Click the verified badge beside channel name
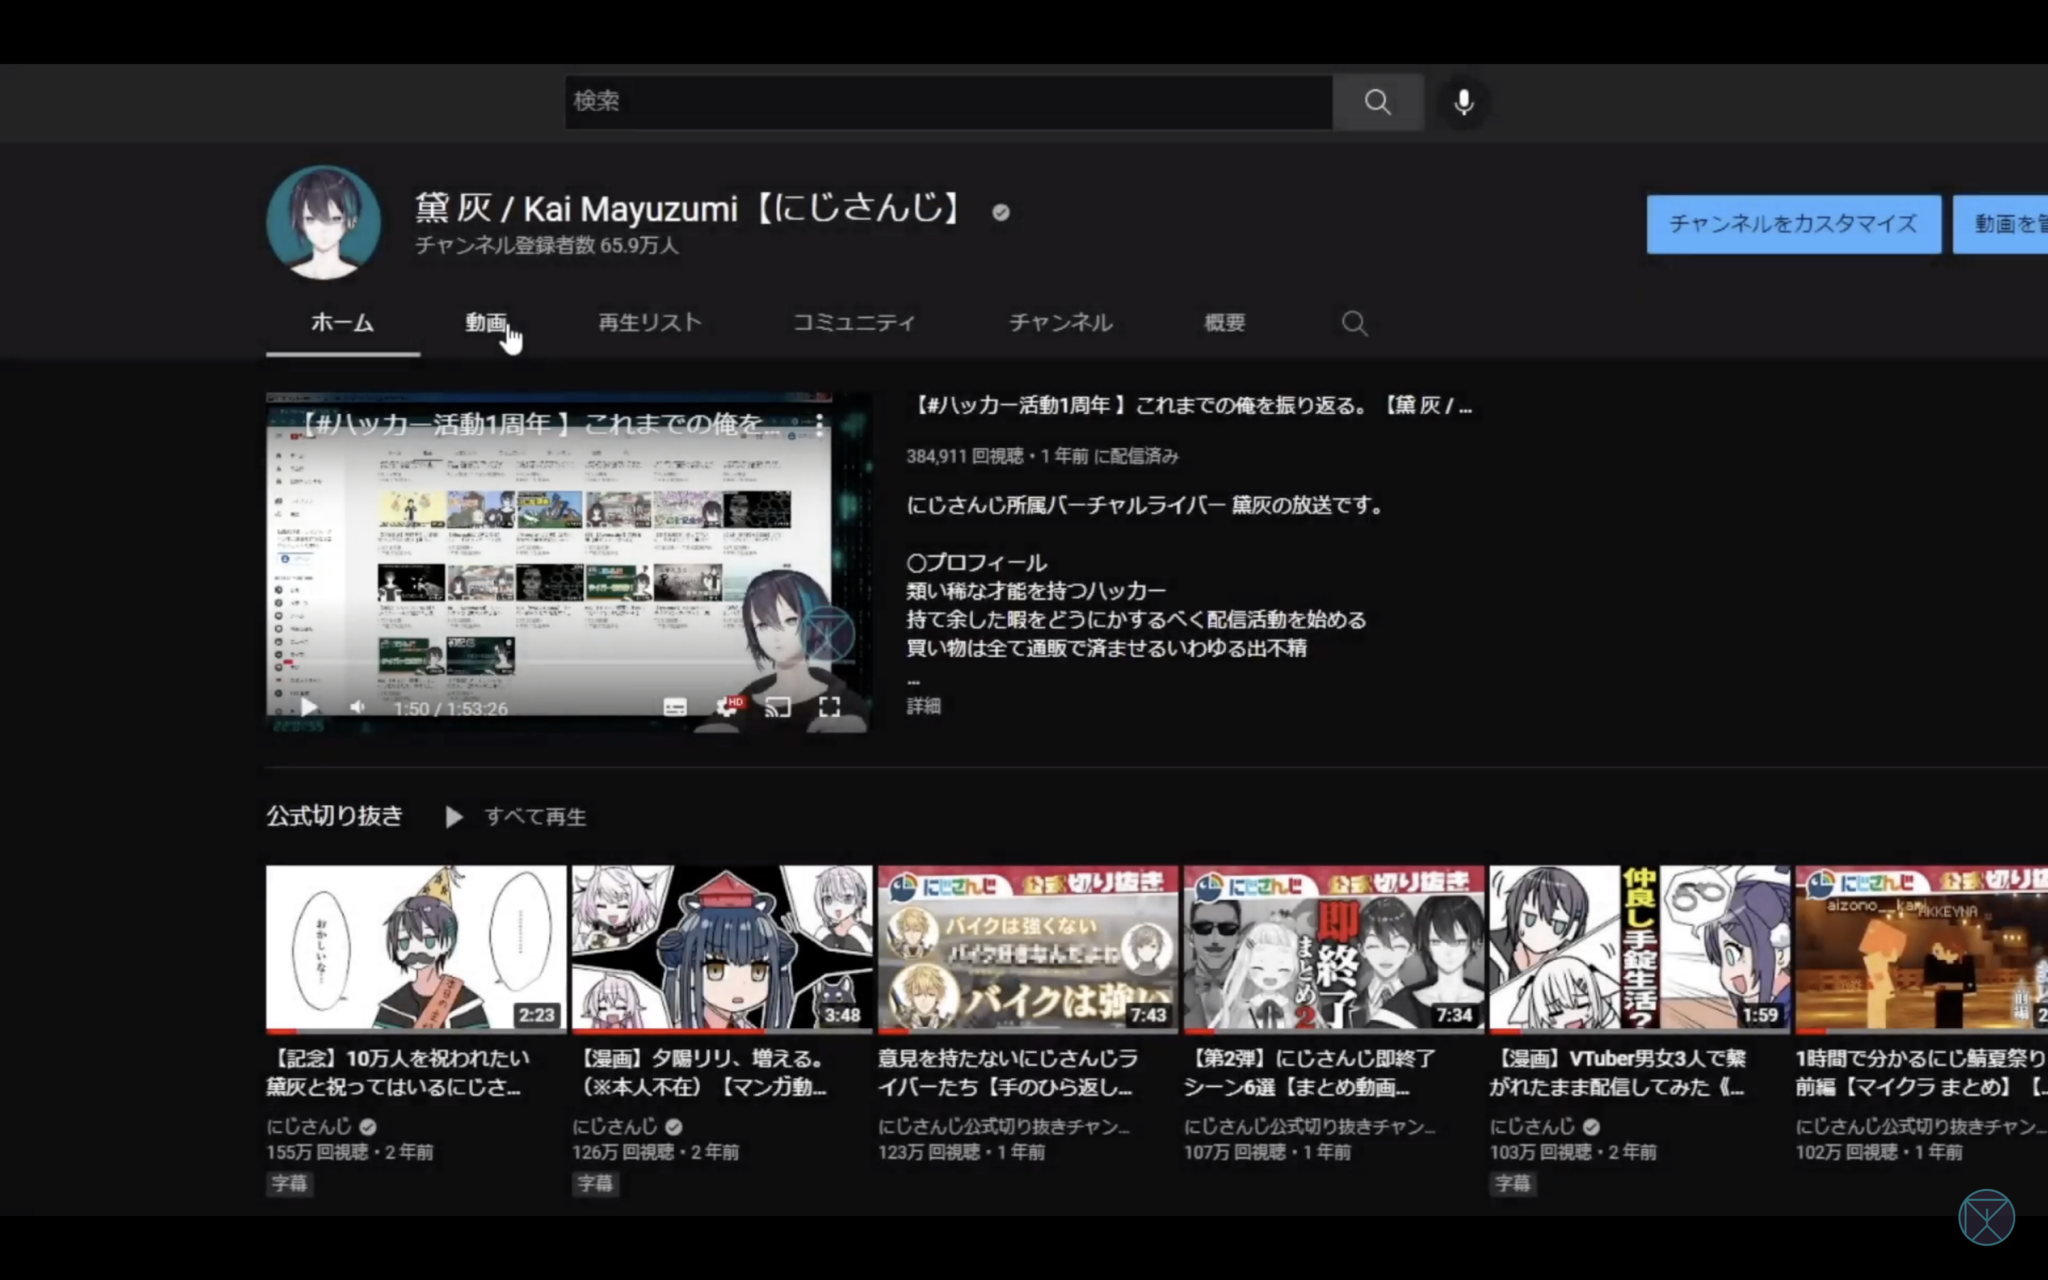Screen dimensions: 2048x1280 pos(1000,212)
